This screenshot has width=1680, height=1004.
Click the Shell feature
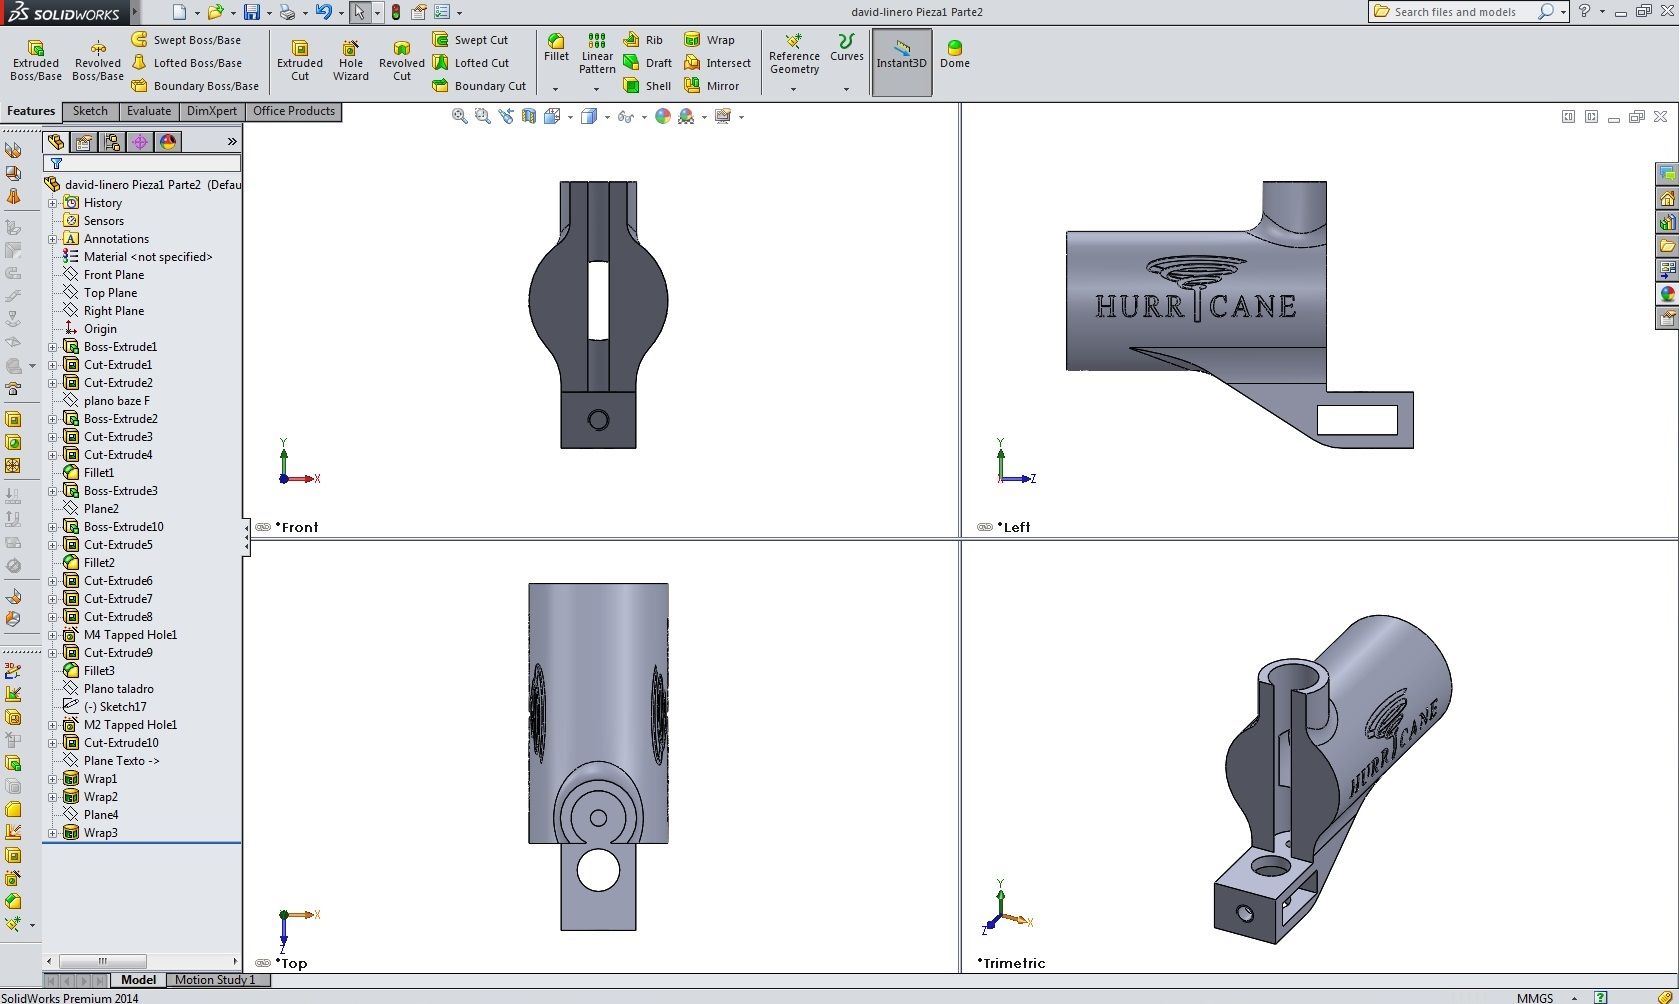pos(648,86)
